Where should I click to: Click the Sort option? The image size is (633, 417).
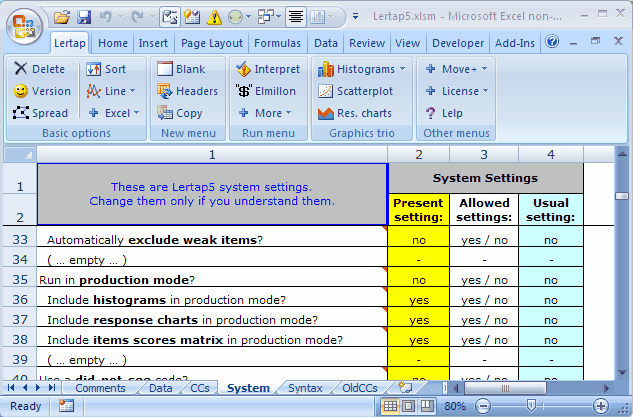pos(106,69)
